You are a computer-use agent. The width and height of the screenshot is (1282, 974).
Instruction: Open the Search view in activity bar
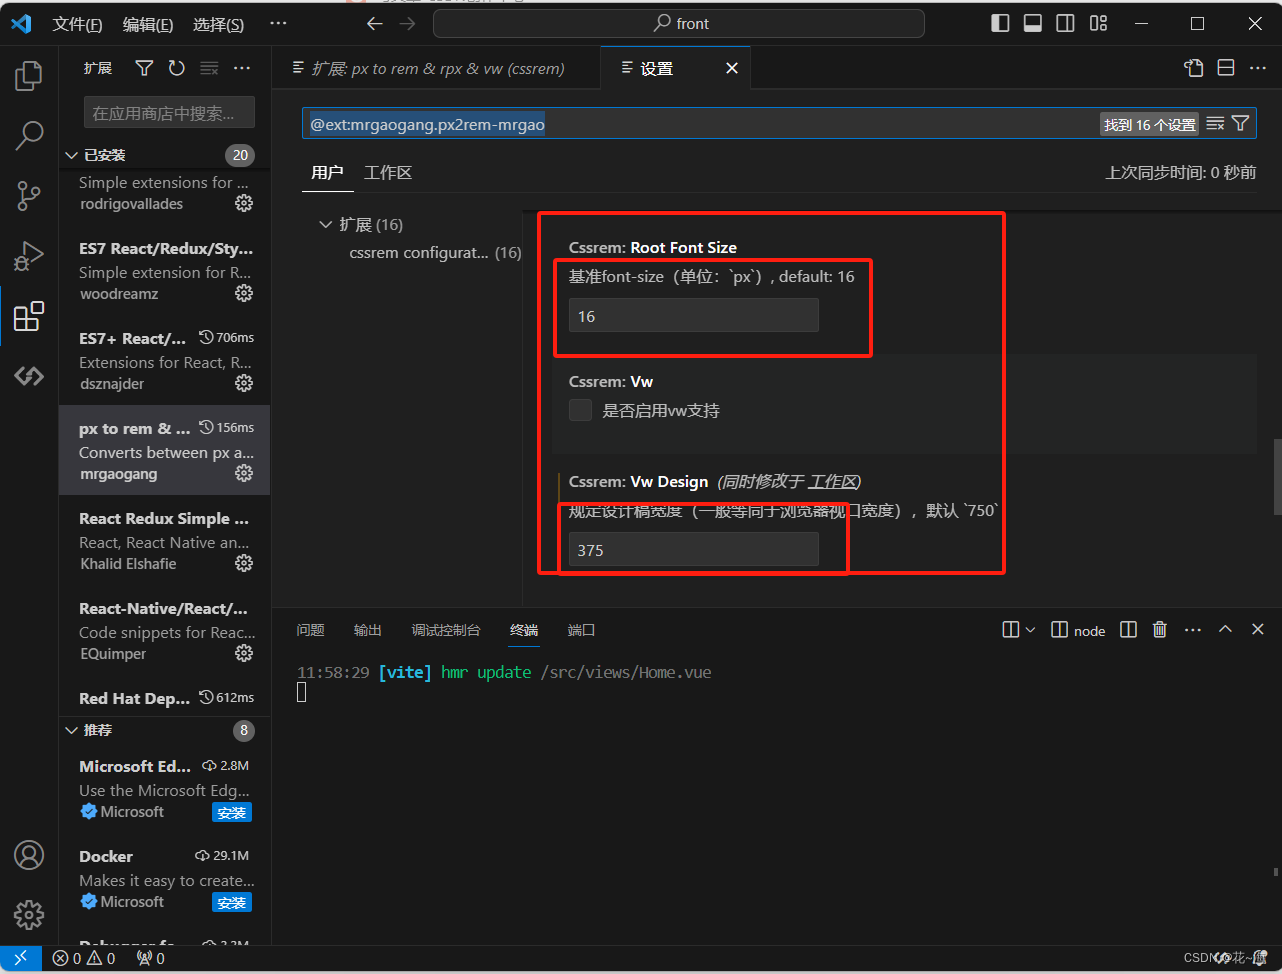pos(29,135)
